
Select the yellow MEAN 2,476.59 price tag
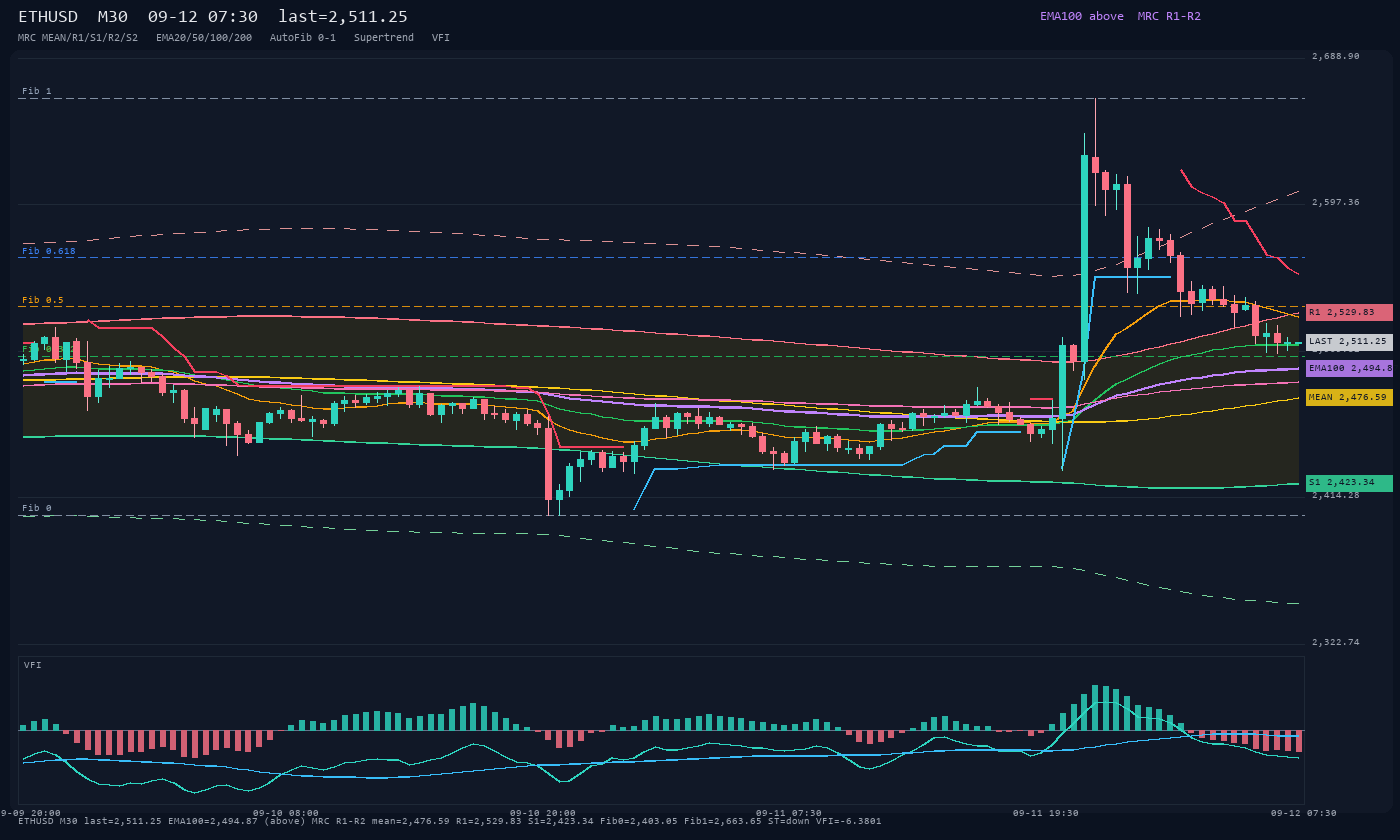[x=1349, y=397]
